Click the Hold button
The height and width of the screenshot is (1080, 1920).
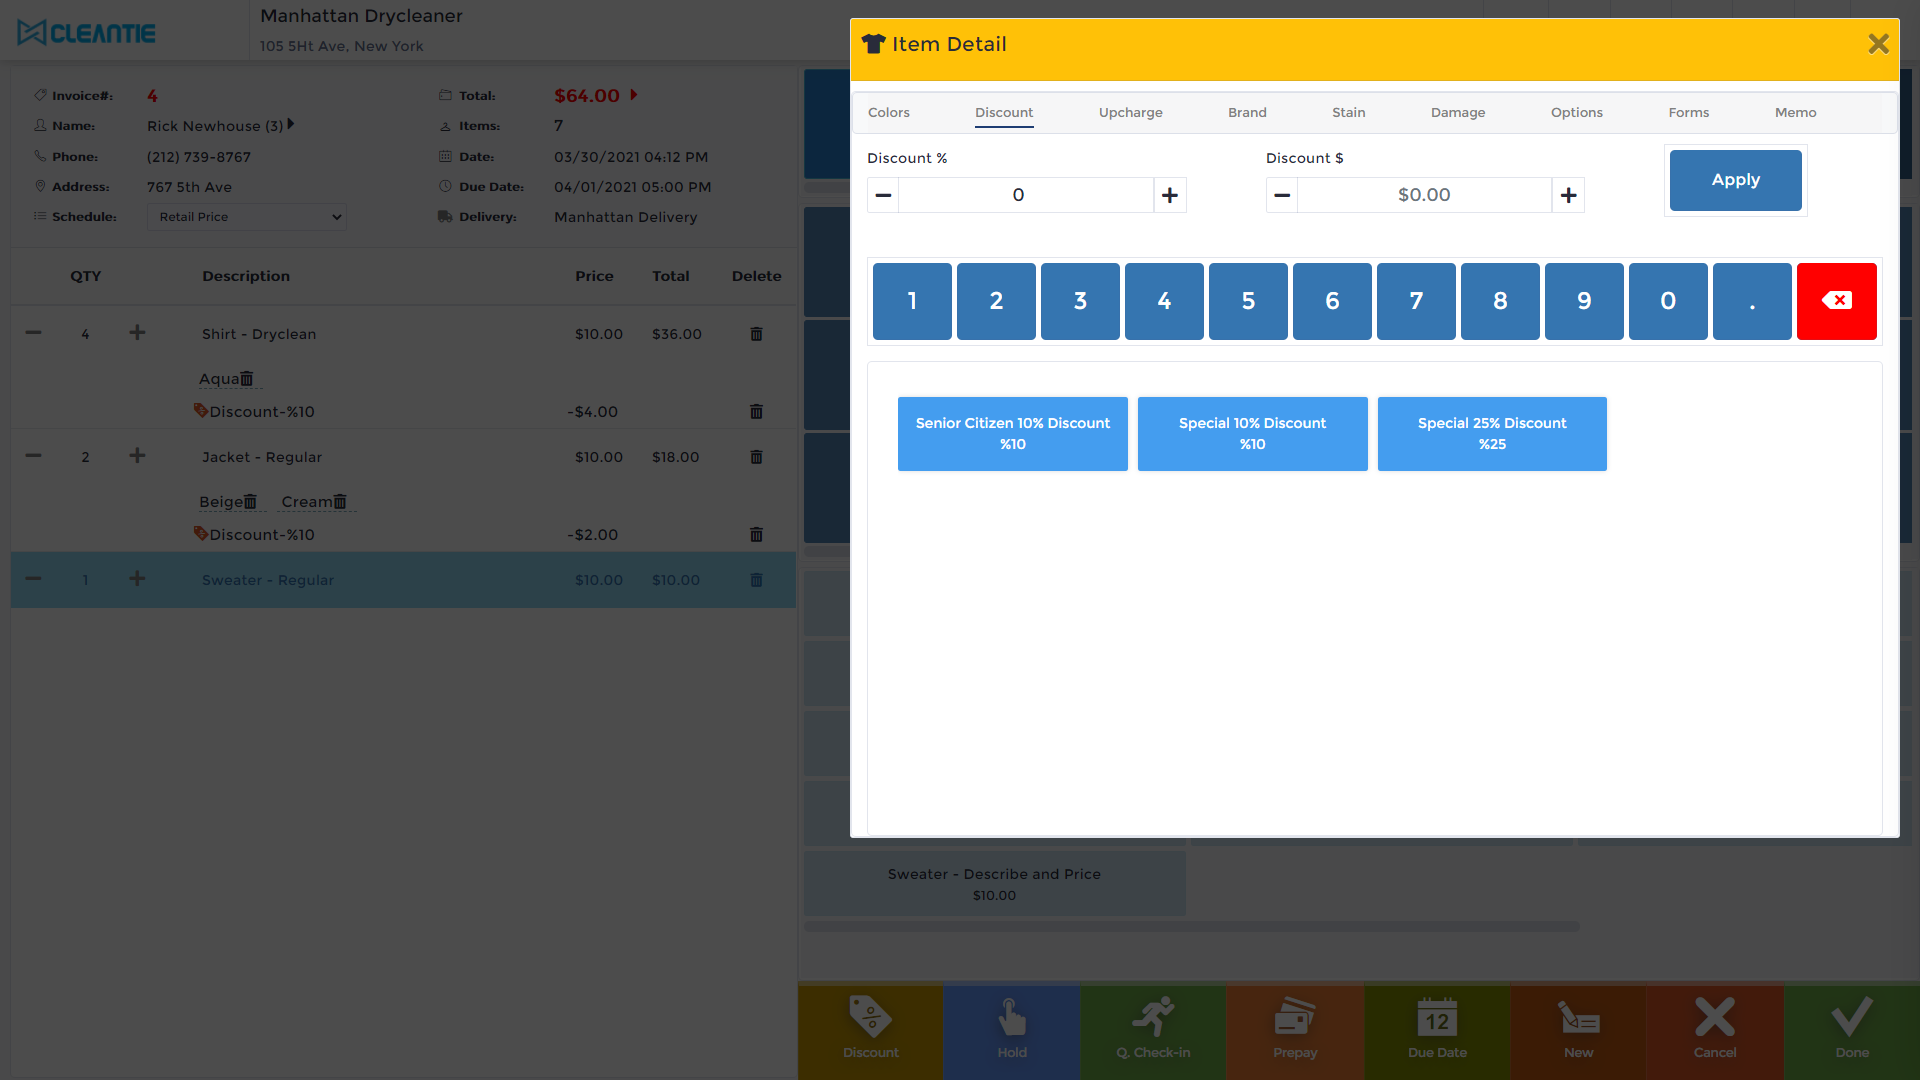pyautogui.click(x=1012, y=1030)
